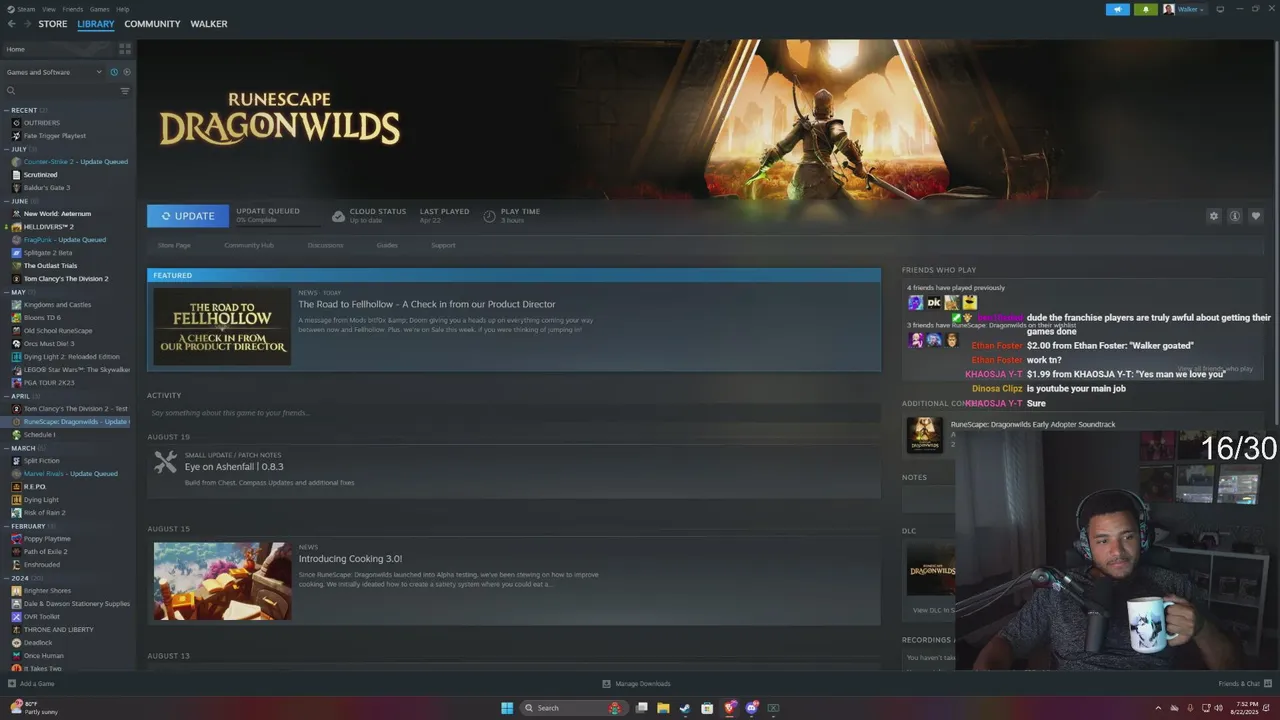Click the library search magnifier icon
Image resolution: width=1280 pixels, height=720 pixels.
(11, 91)
